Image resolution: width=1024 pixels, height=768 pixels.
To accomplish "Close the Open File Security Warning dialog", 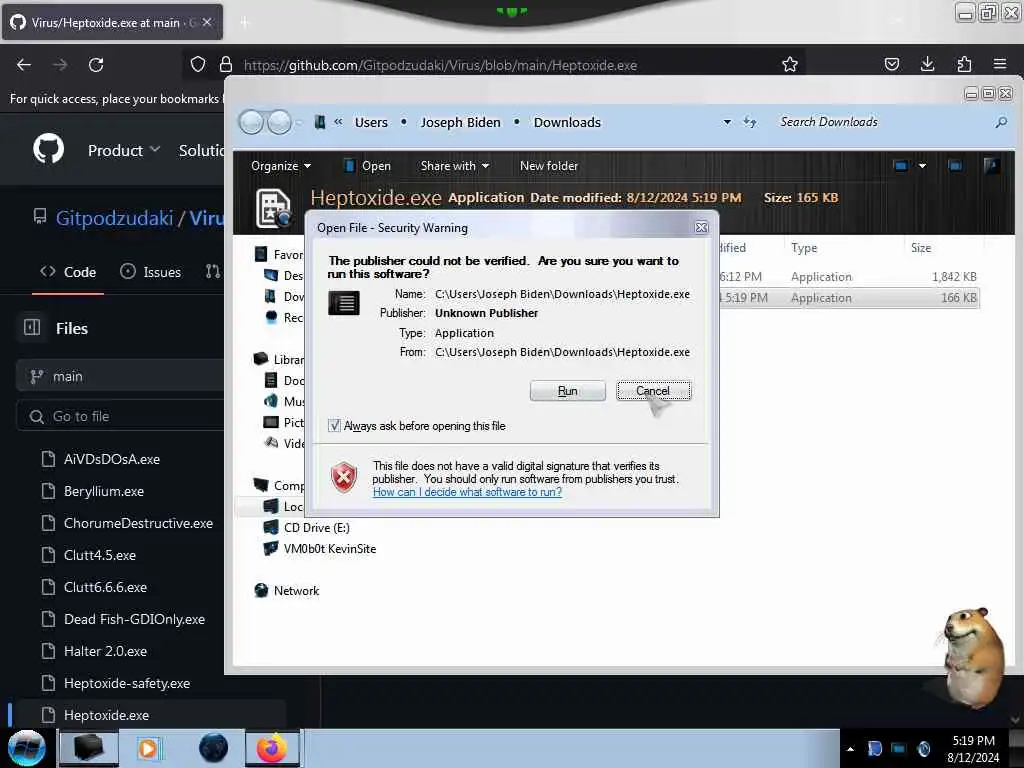I will pyautogui.click(x=701, y=227).
